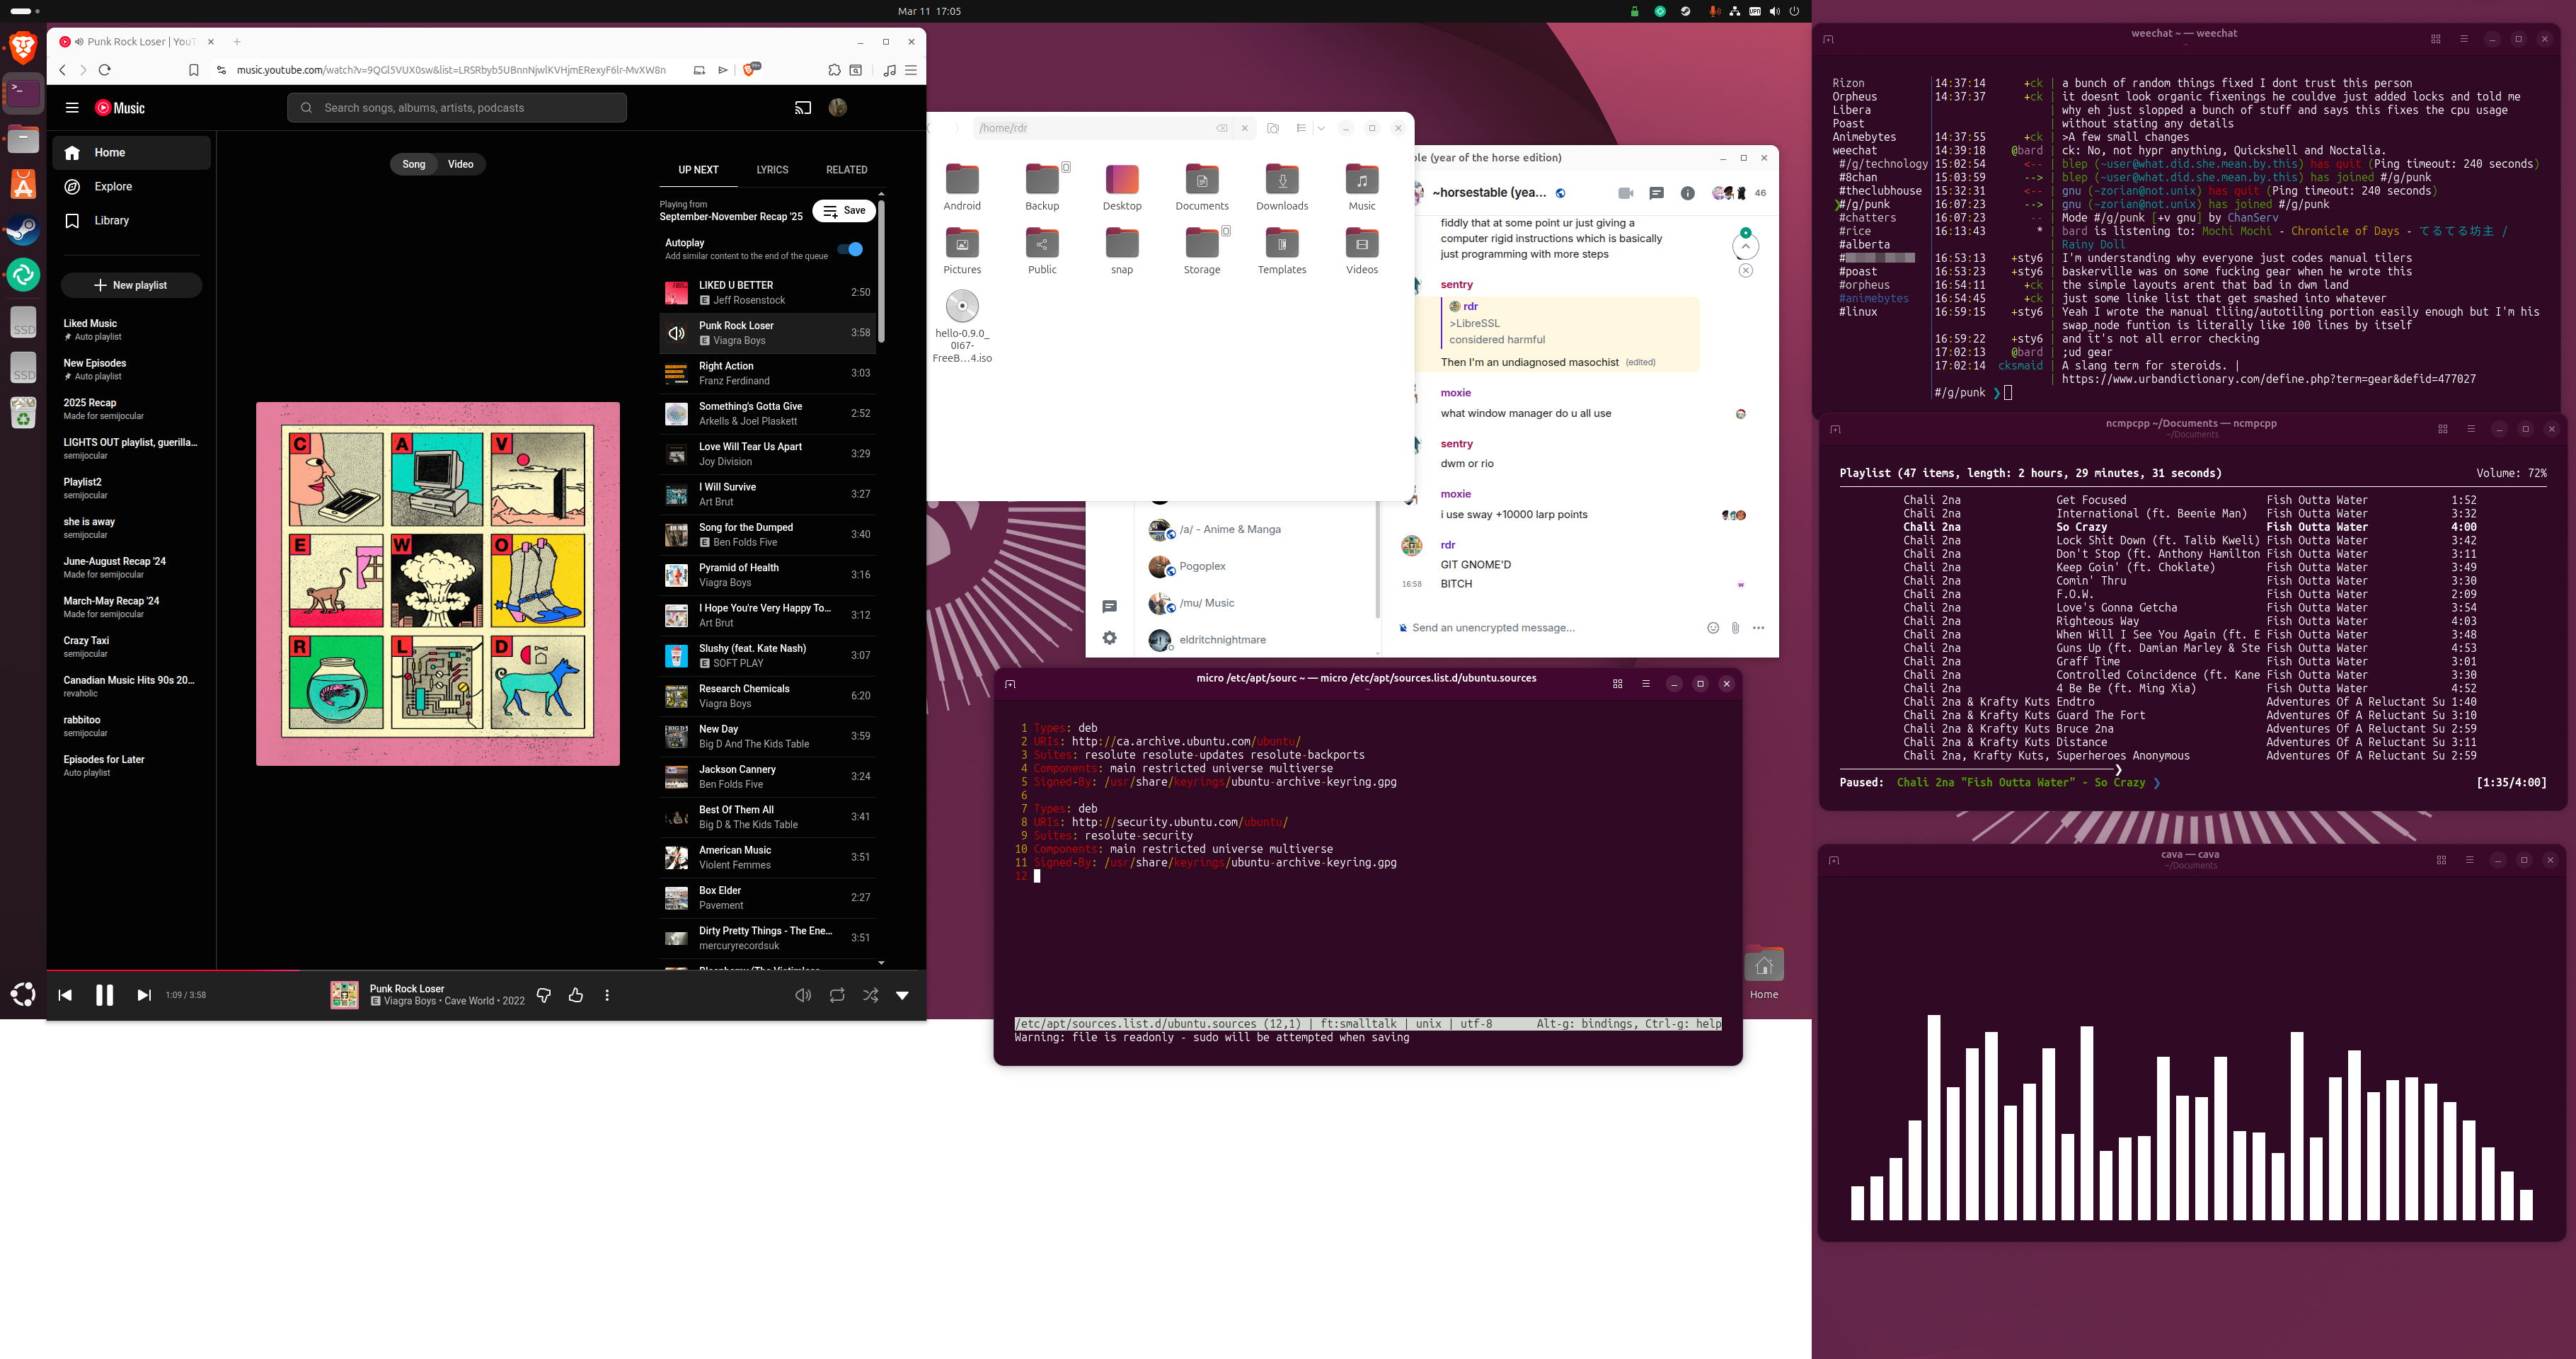The image size is (2576, 1359).
Task: Toggle the Autoplay switch off
Action: coord(850,249)
